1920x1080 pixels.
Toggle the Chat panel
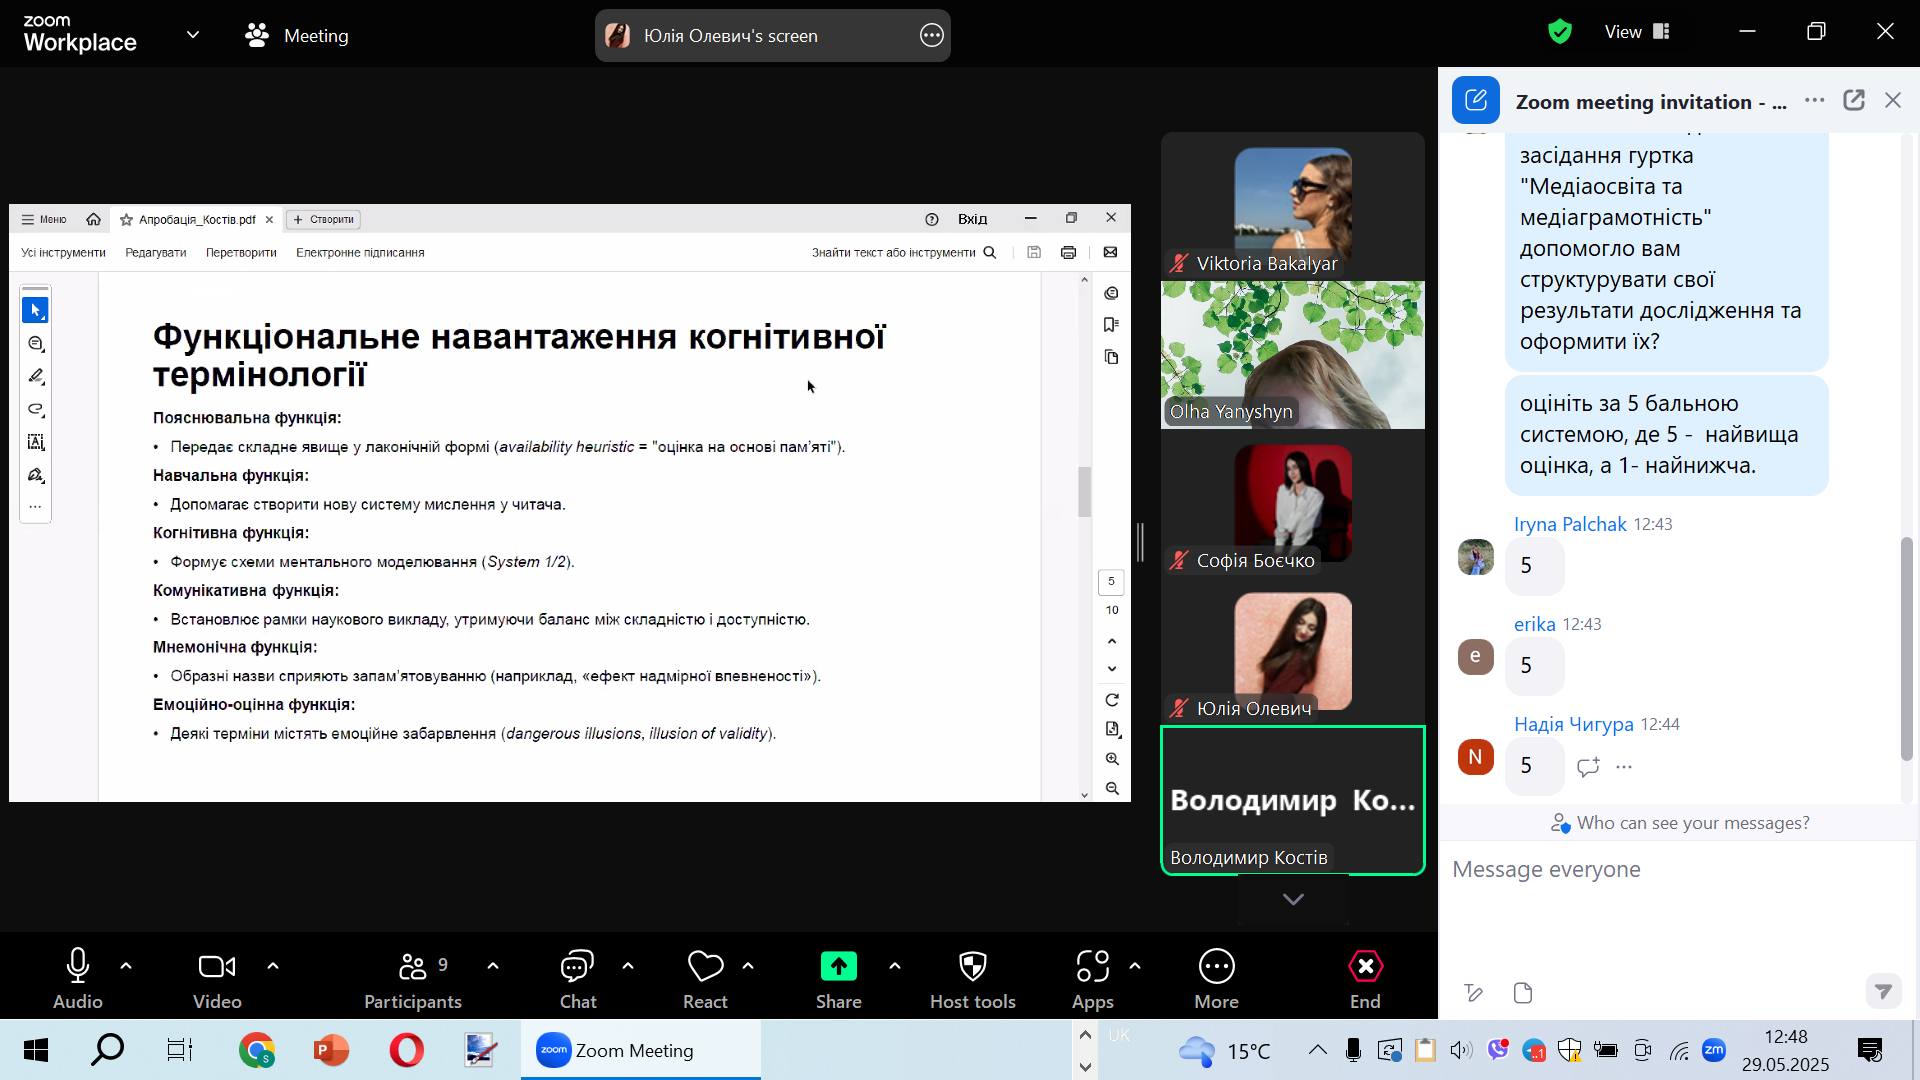(x=578, y=979)
